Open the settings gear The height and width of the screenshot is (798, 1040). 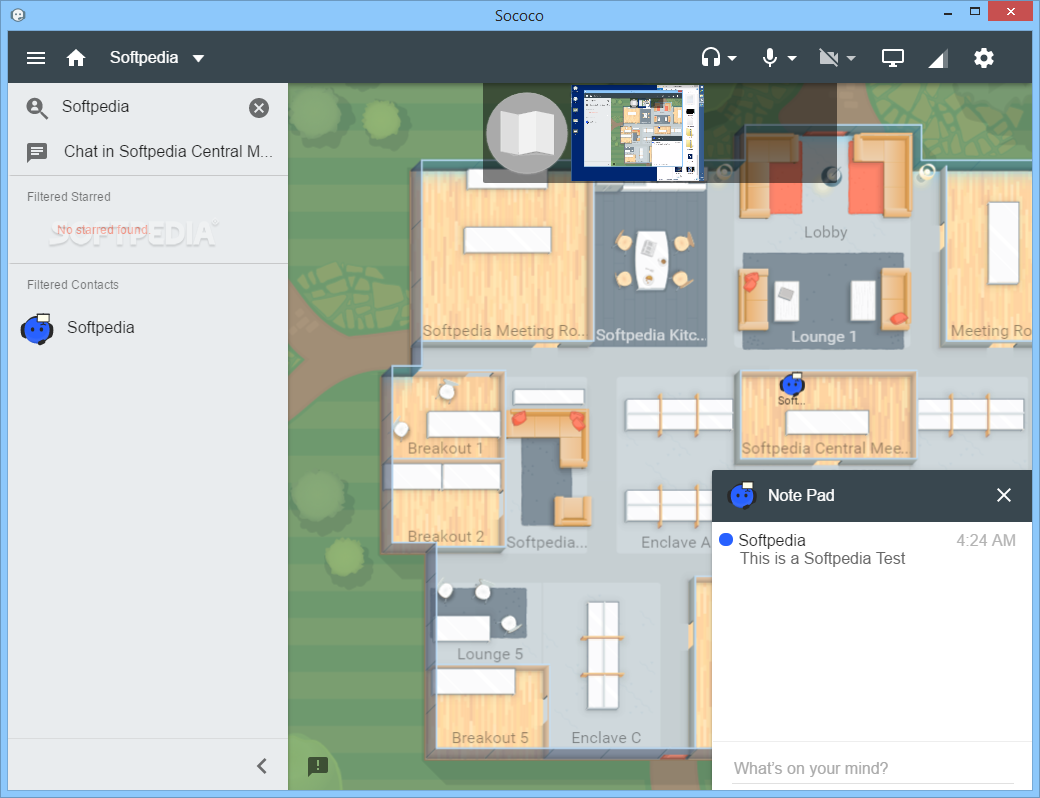[984, 58]
